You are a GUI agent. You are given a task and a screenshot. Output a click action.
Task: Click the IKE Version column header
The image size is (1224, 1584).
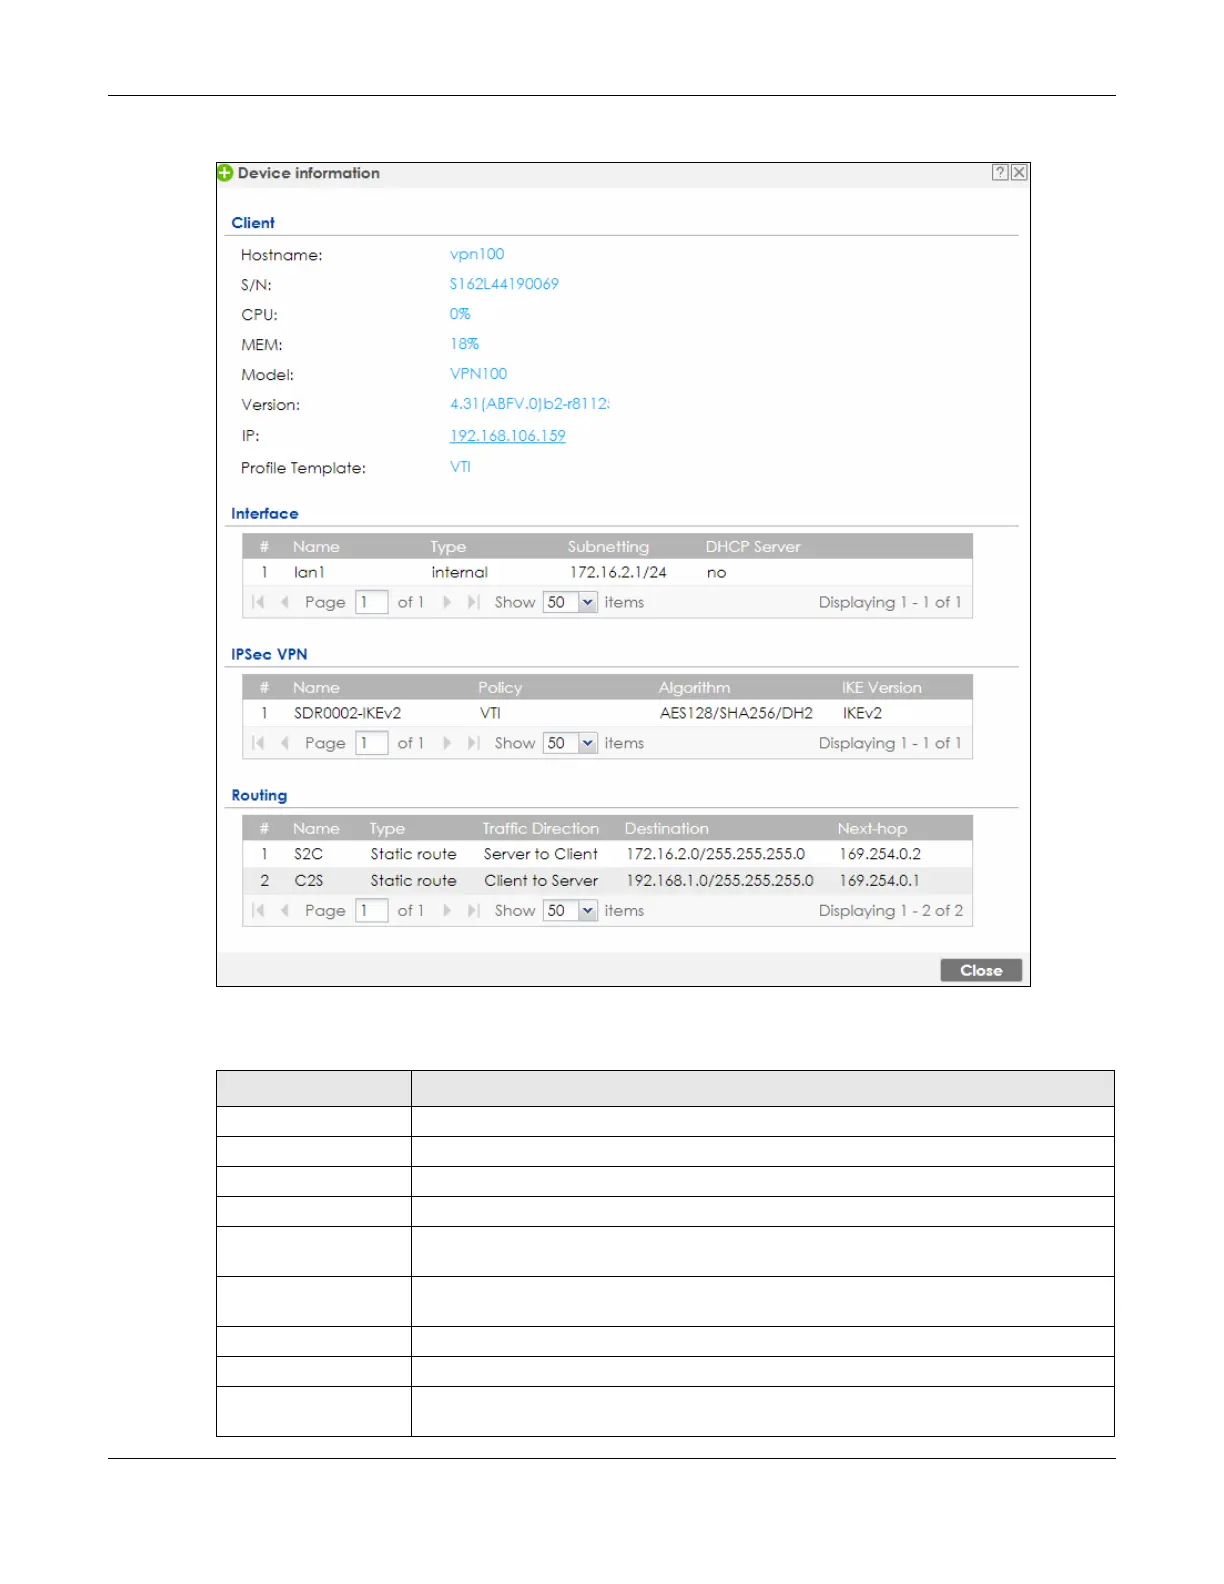coord(881,688)
